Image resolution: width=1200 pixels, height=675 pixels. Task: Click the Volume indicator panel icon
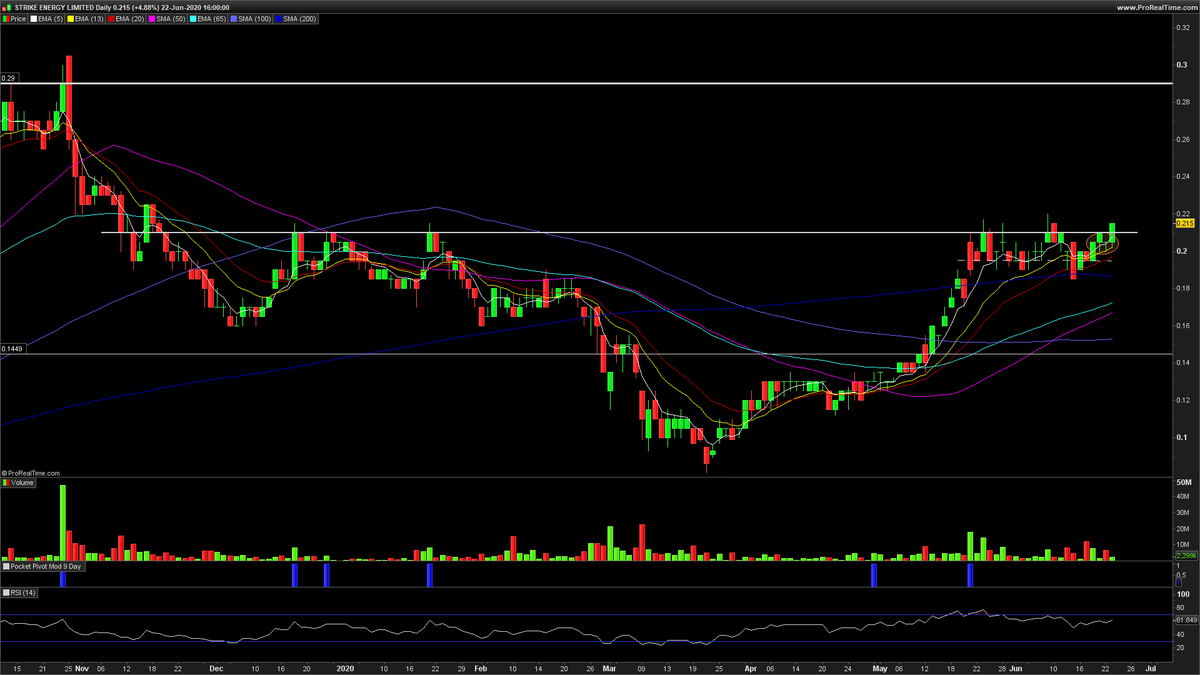[x=6, y=481]
